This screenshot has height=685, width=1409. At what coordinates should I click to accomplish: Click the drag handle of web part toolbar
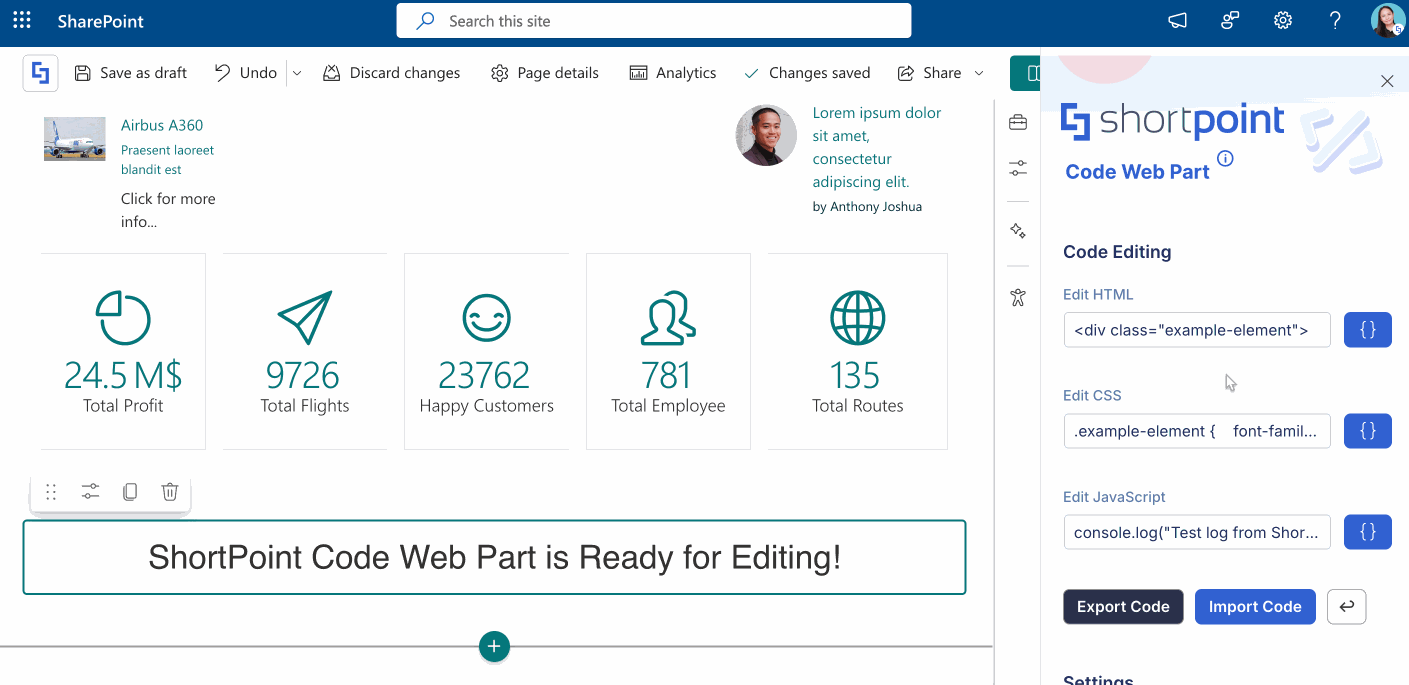[51, 491]
